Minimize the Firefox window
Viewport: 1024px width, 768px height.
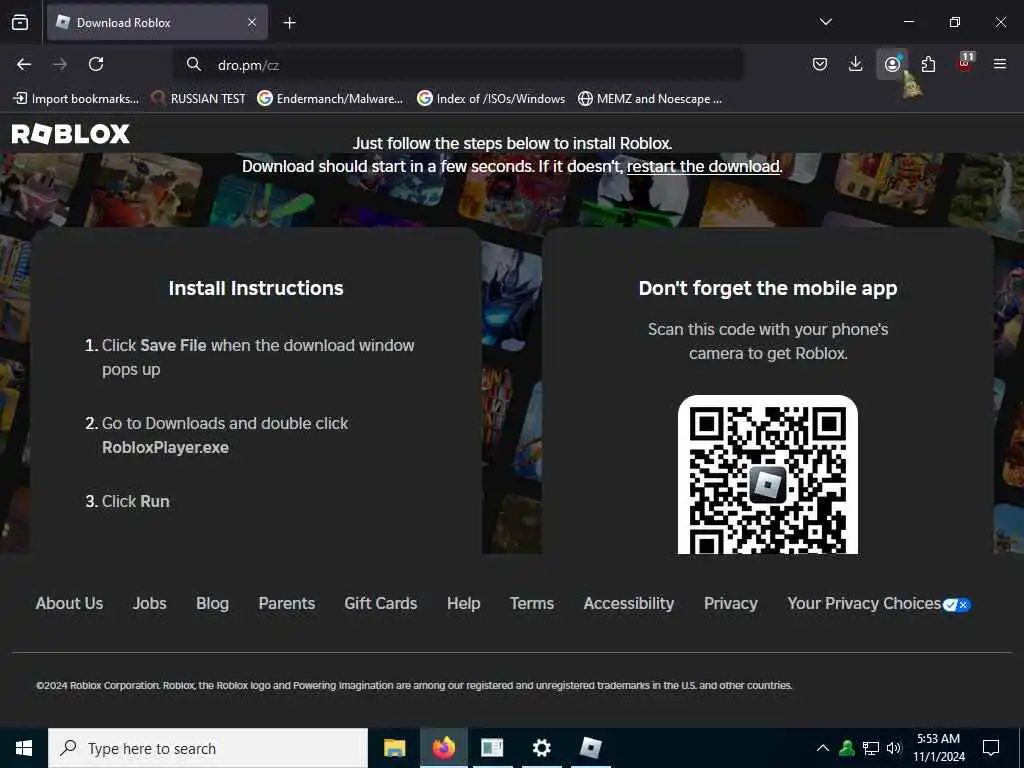pyautogui.click(x=908, y=22)
